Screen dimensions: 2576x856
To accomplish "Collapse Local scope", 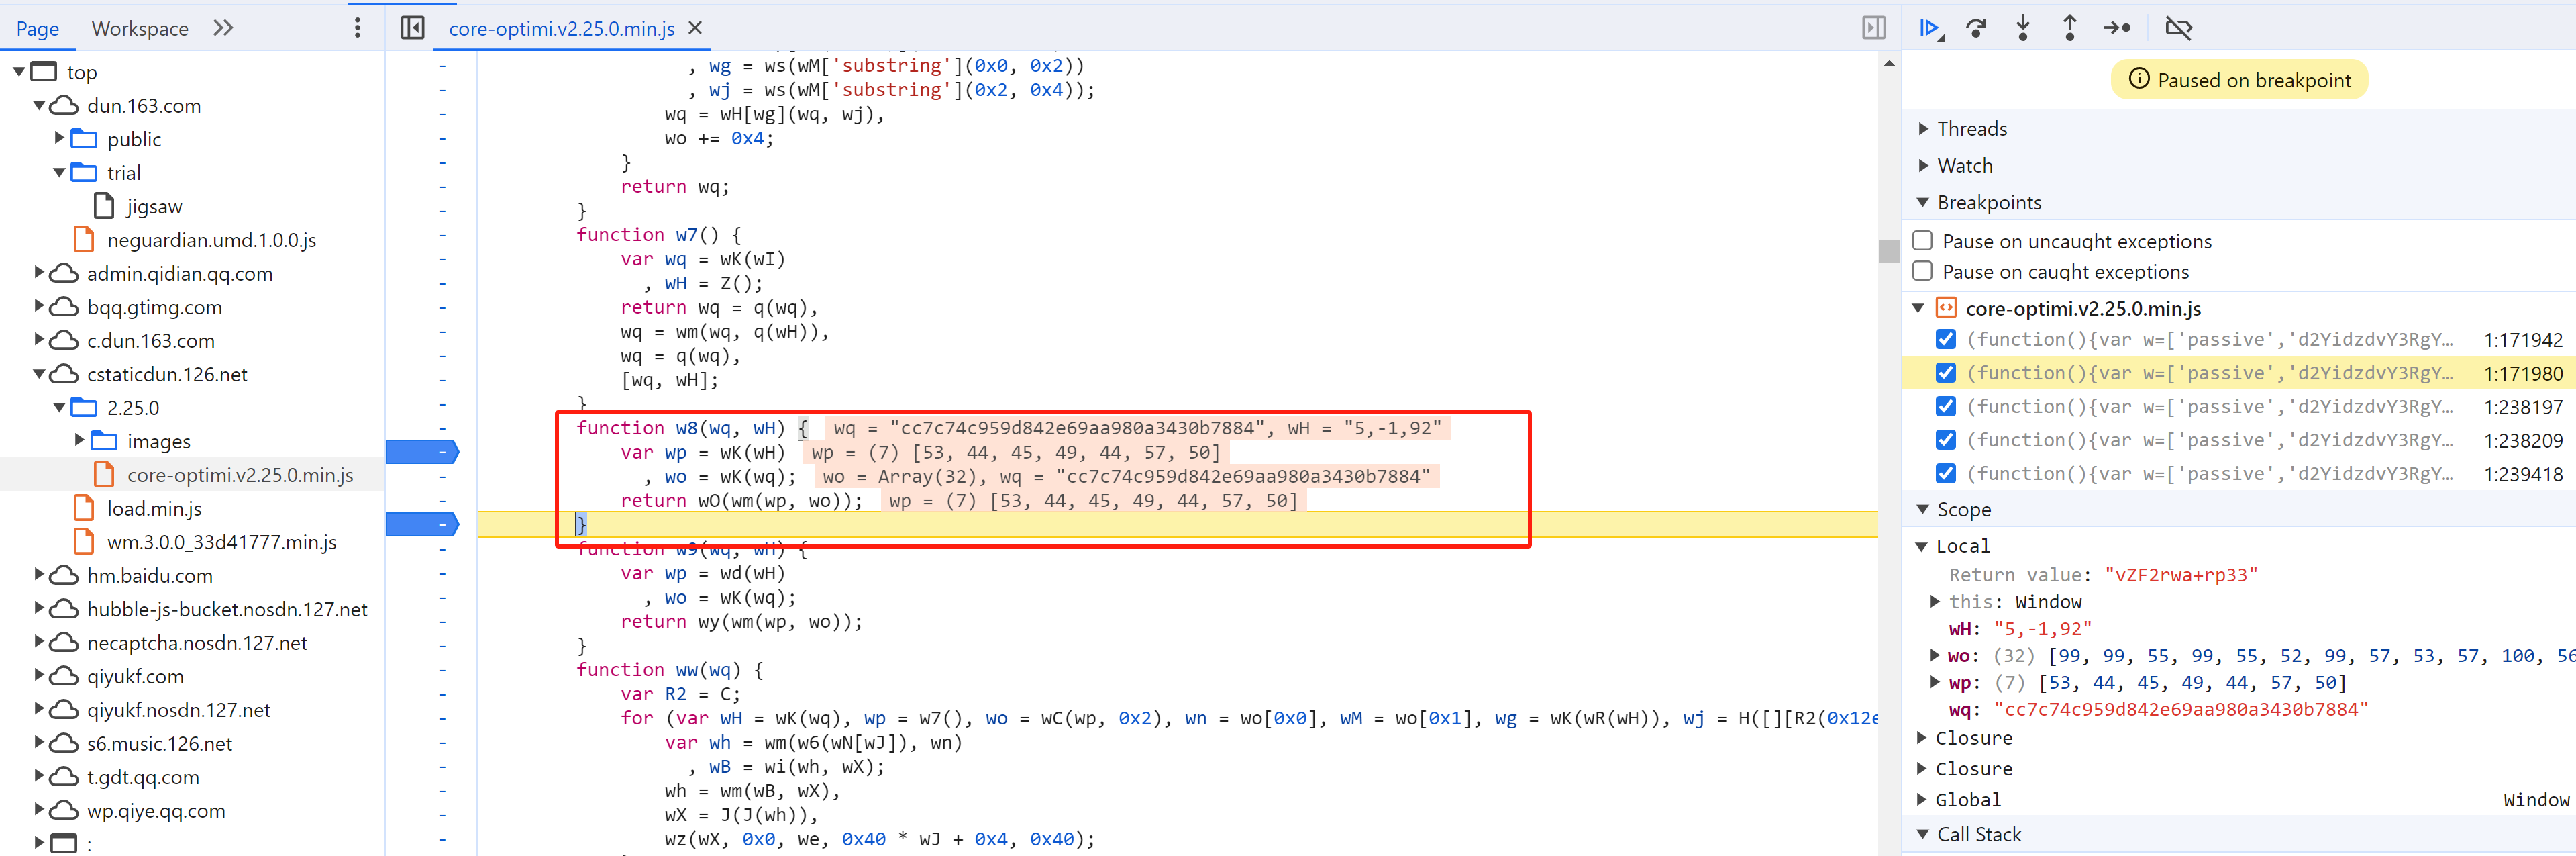I will click(x=1921, y=546).
